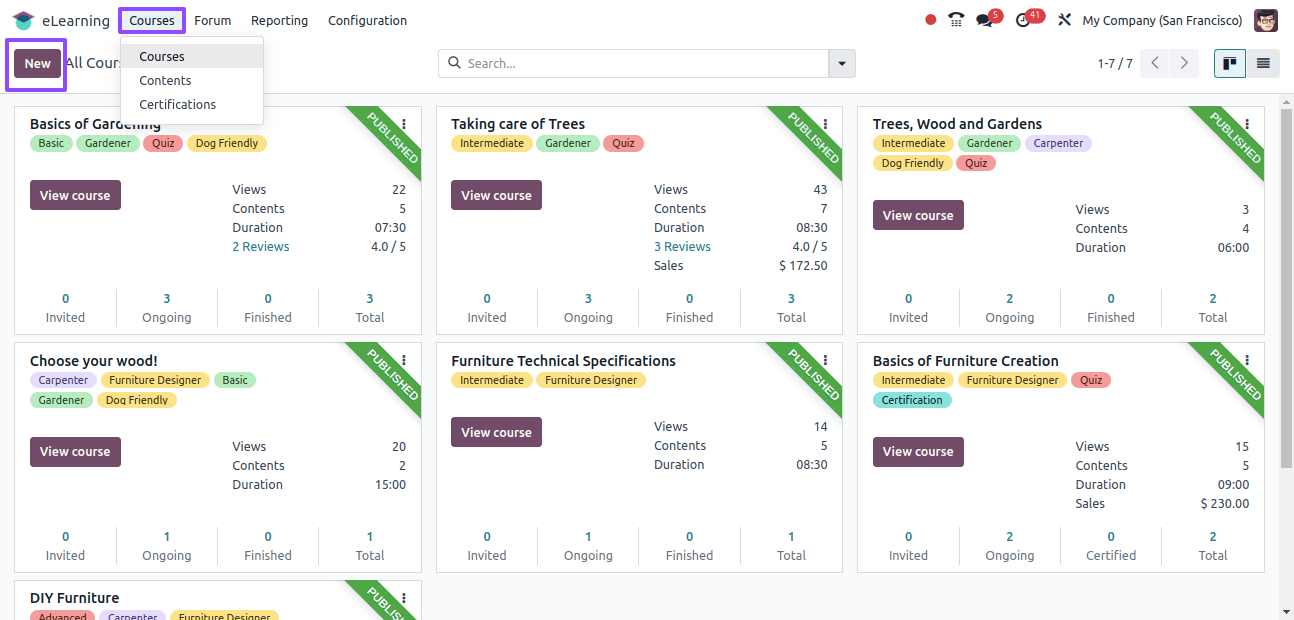The image size is (1294, 620).
Task: Open kebab menu on Furniture Technical Specifications card
Action: (825, 361)
